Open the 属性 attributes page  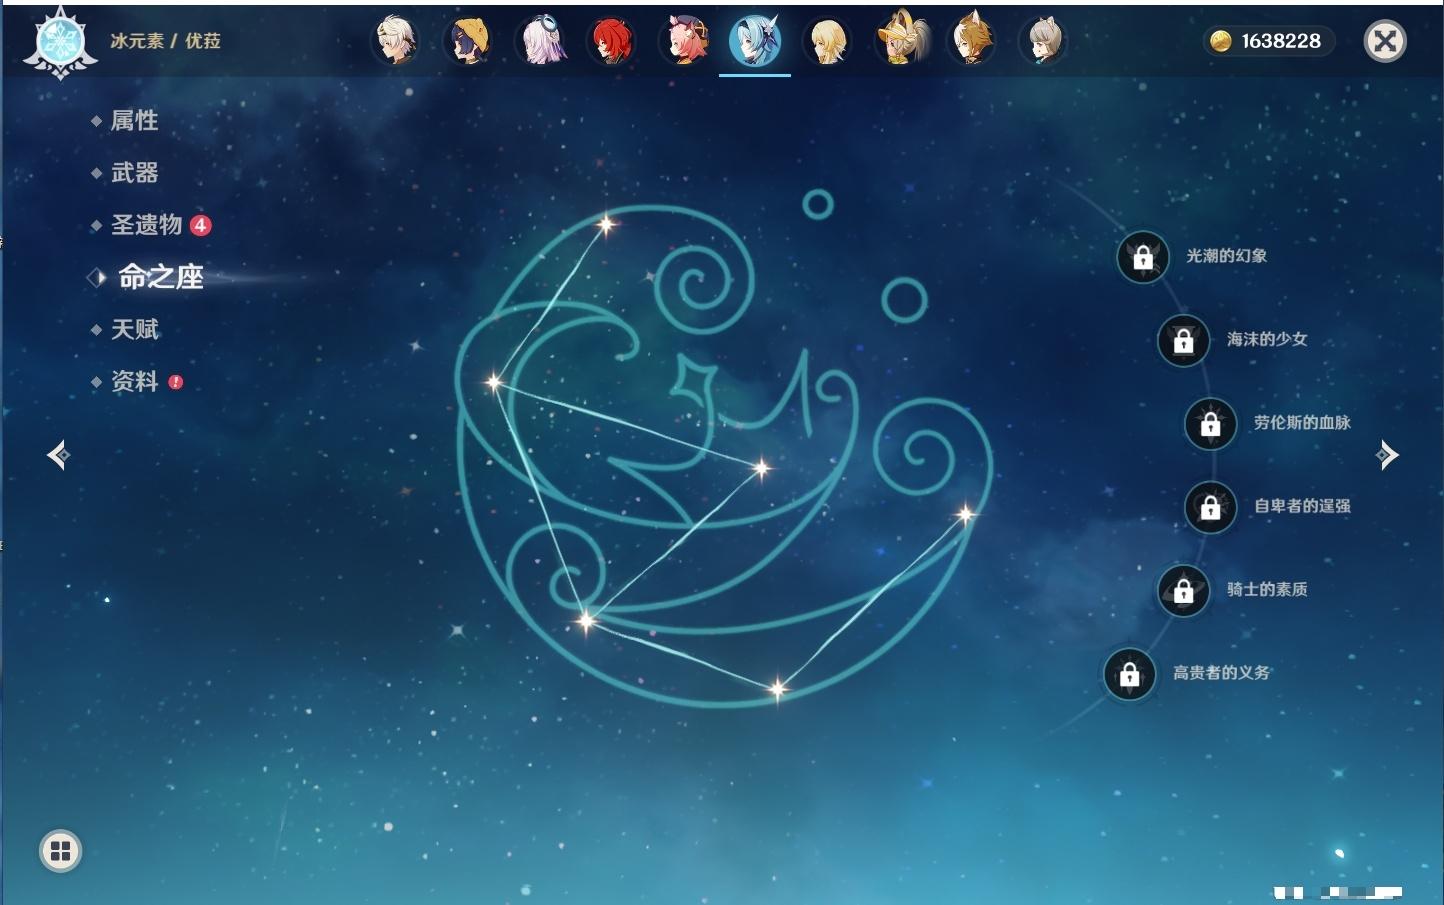coord(134,121)
